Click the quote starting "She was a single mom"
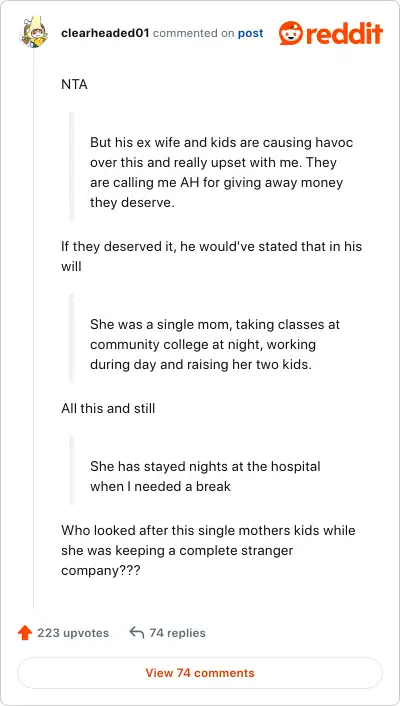The image size is (400, 706). (215, 344)
